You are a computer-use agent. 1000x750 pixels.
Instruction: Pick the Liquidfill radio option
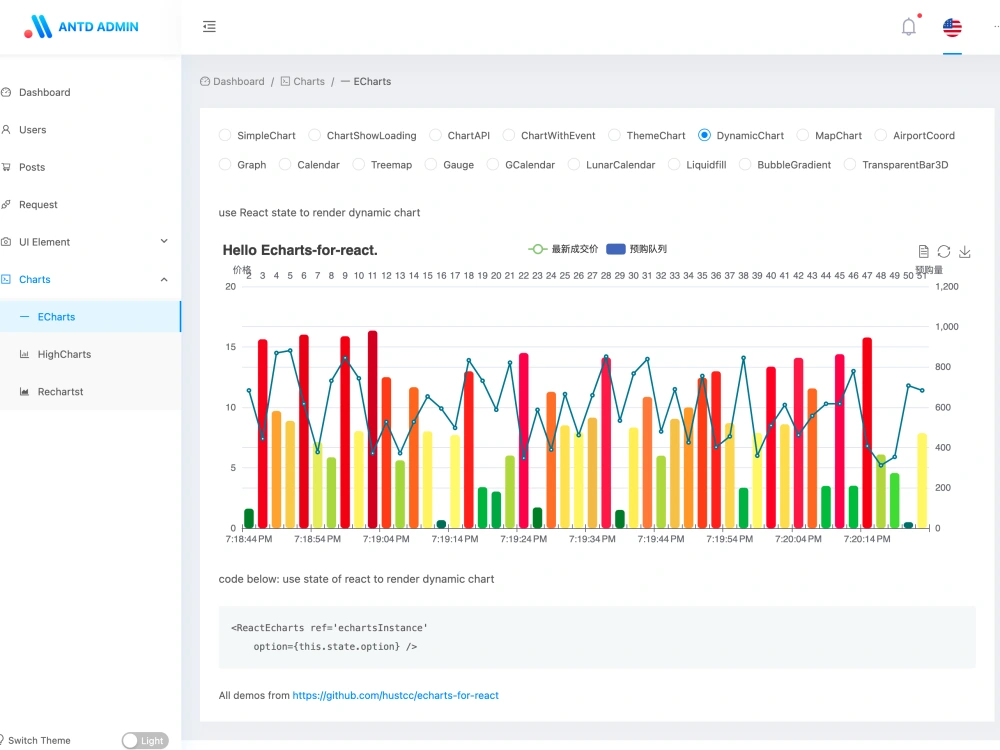[674, 165]
